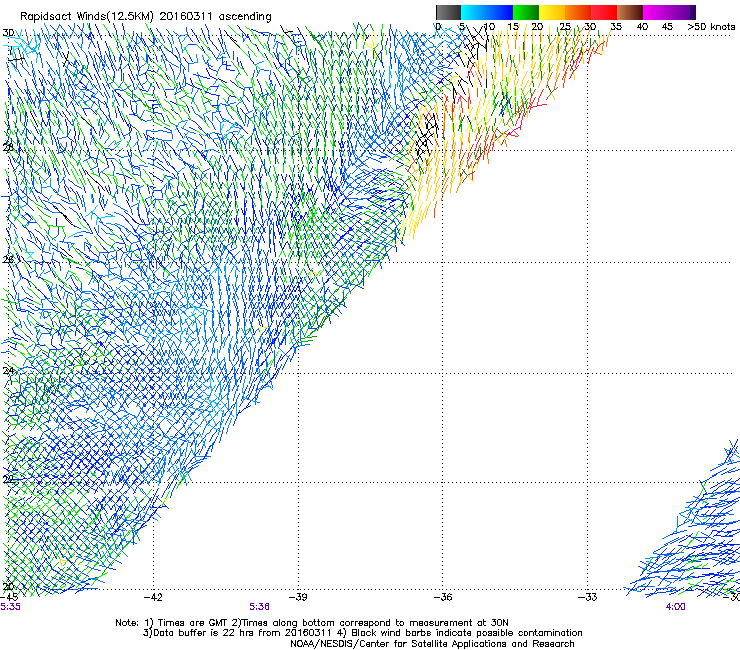Image resolution: width=740 pixels, height=650 pixels.
Task: Click the '20' legend scale label
Action: [x=537, y=26]
